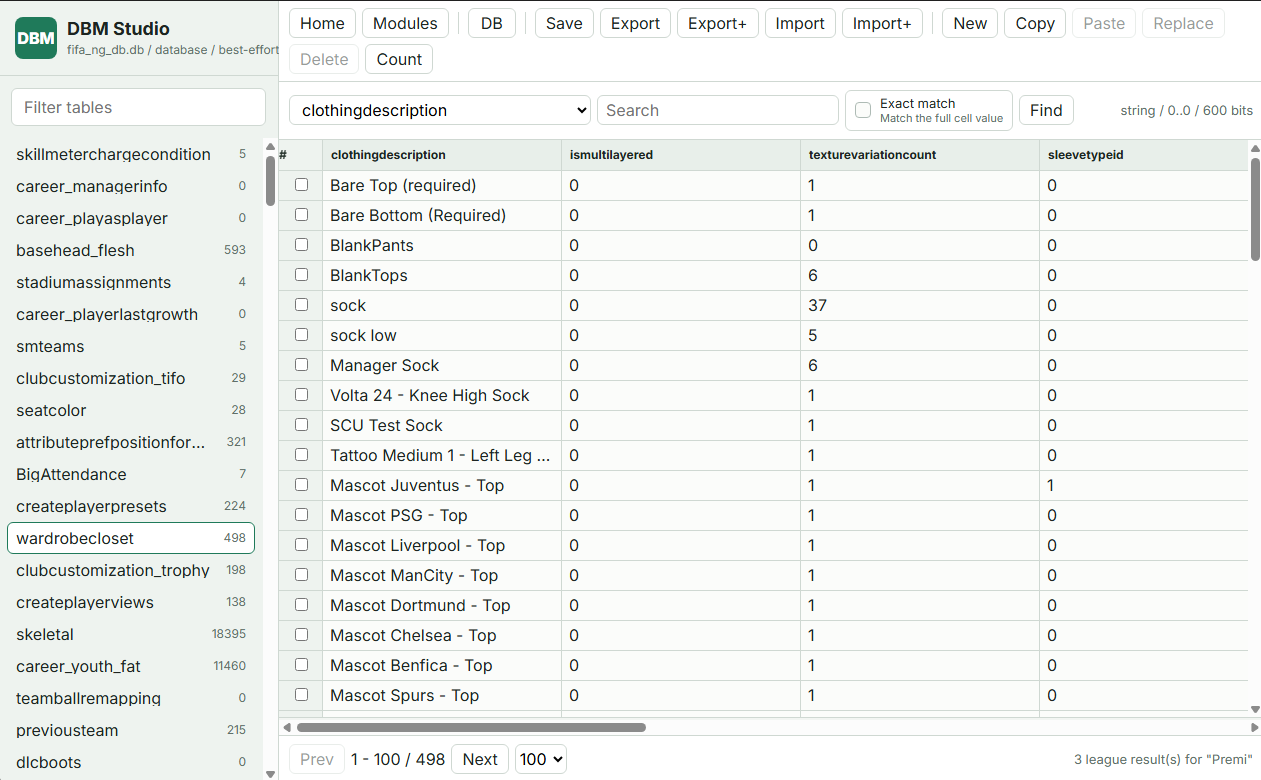Check the Mascot PSG - Top row

coord(301,515)
